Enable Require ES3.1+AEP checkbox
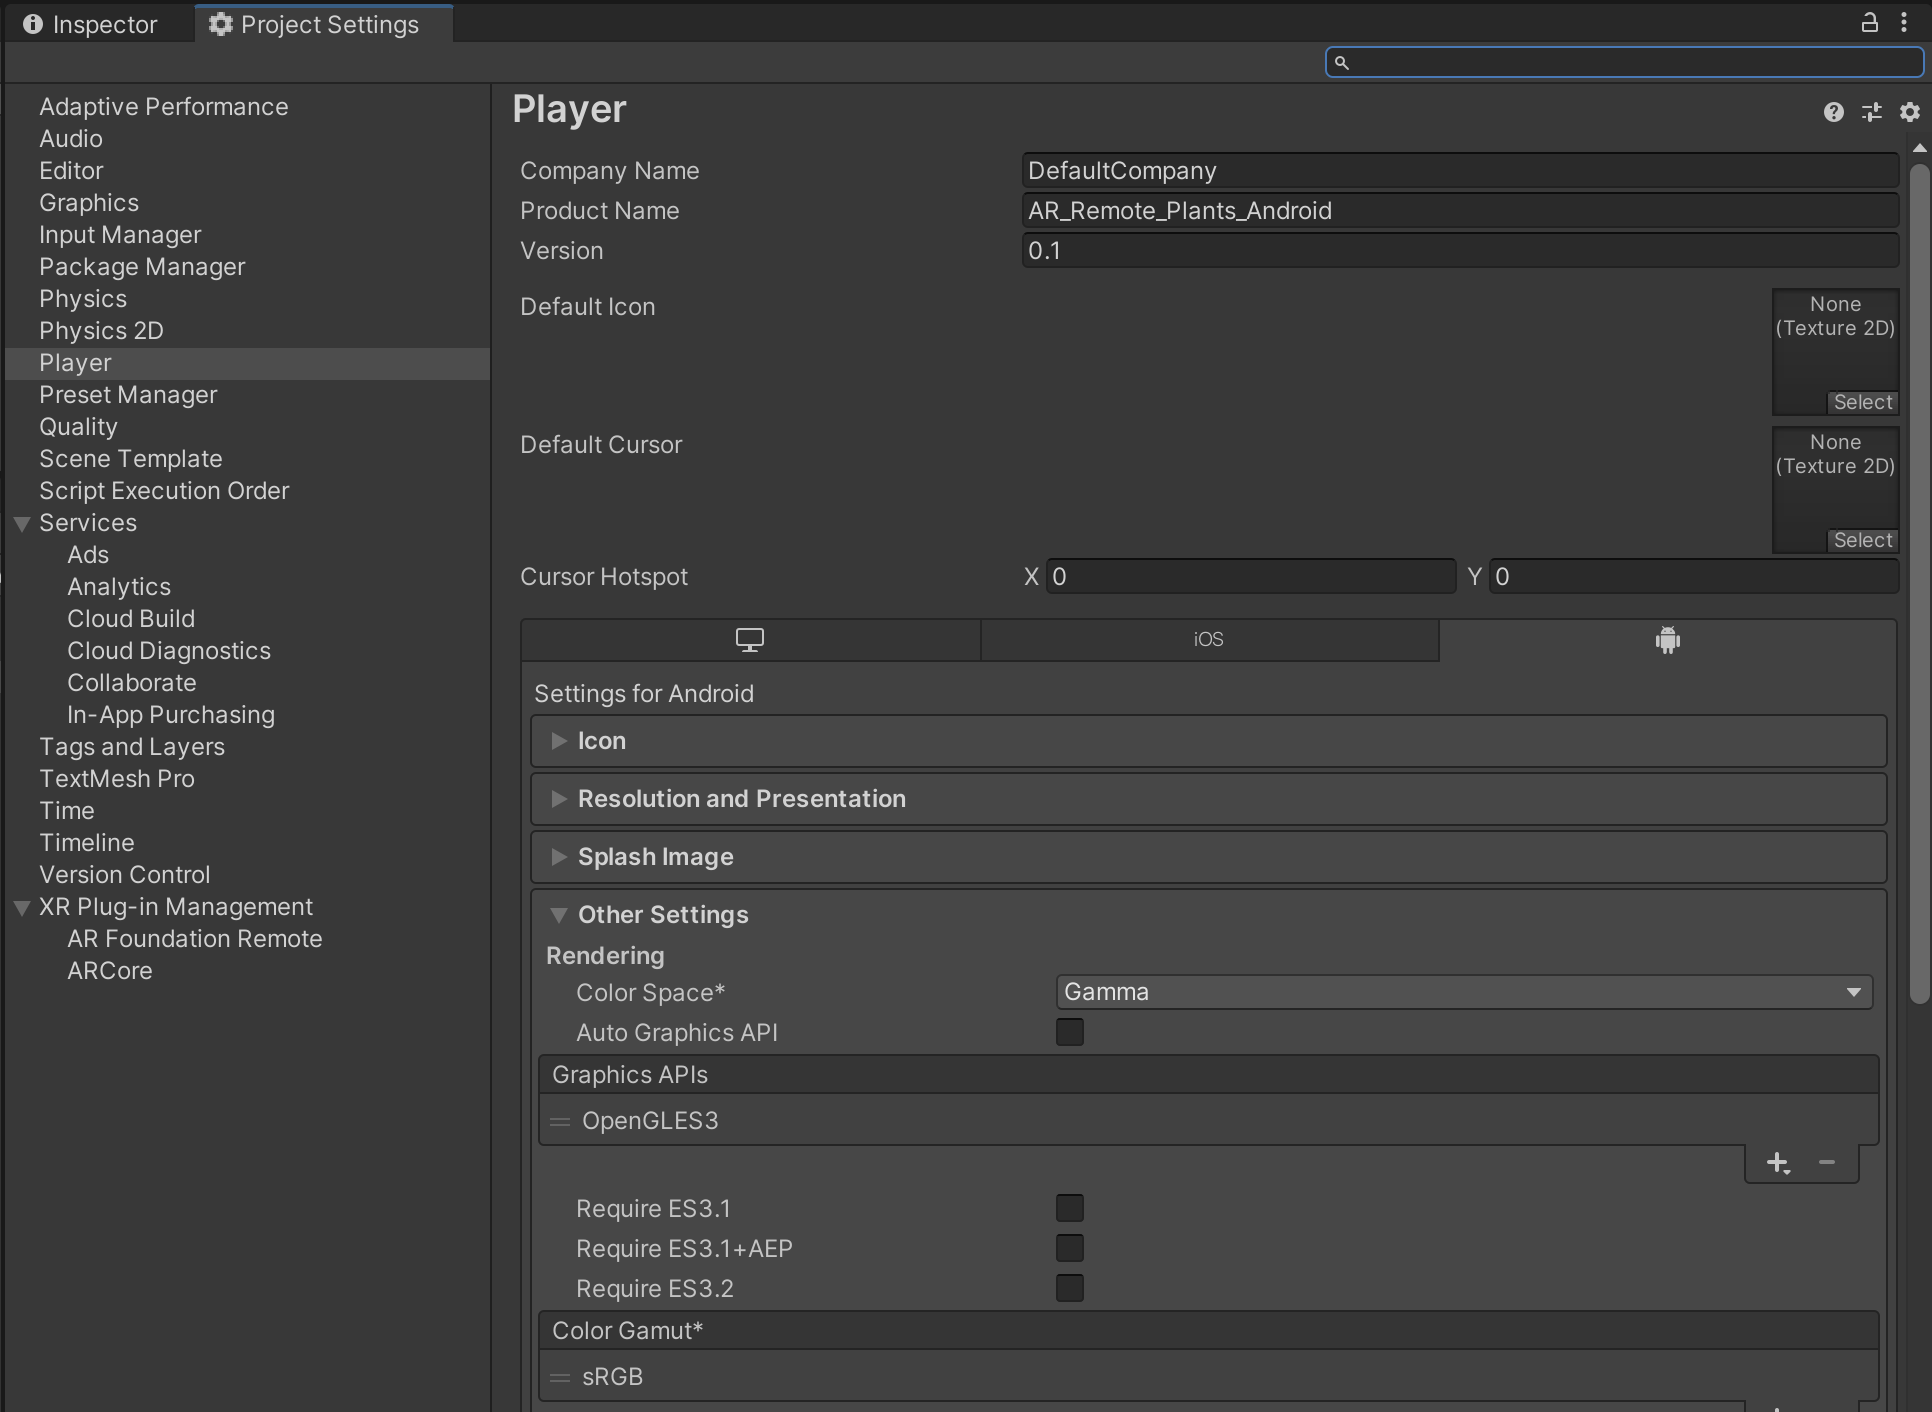The height and width of the screenshot is (1412, 1932). point(1070,1248)
